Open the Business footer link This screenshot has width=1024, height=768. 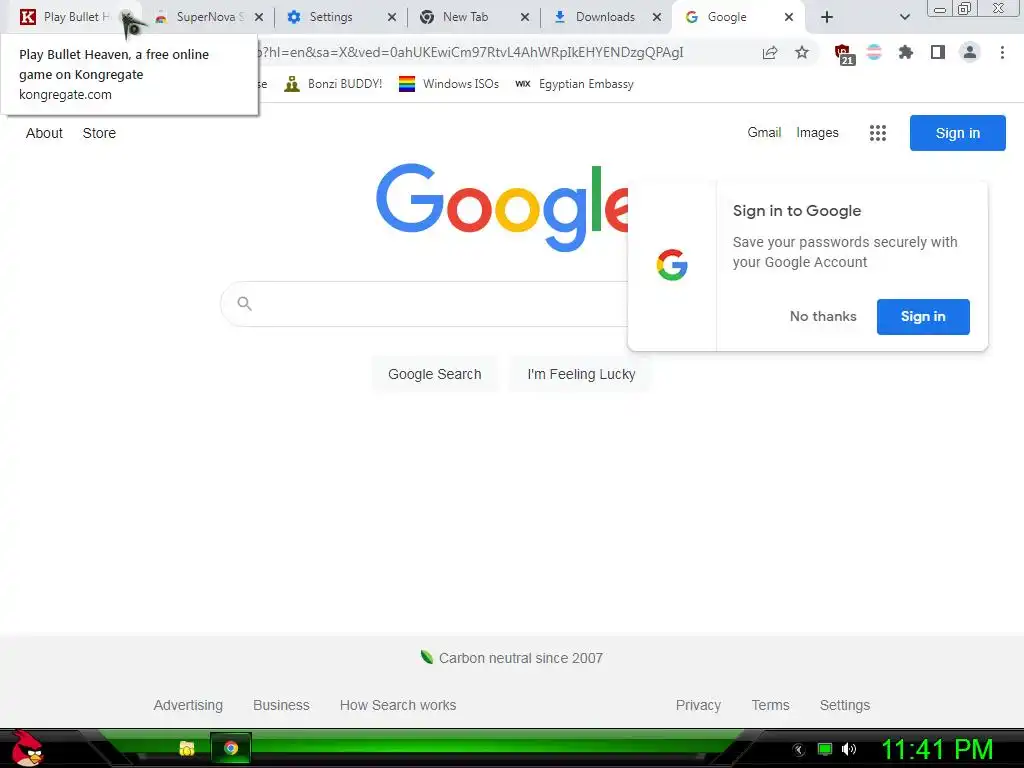281,705
